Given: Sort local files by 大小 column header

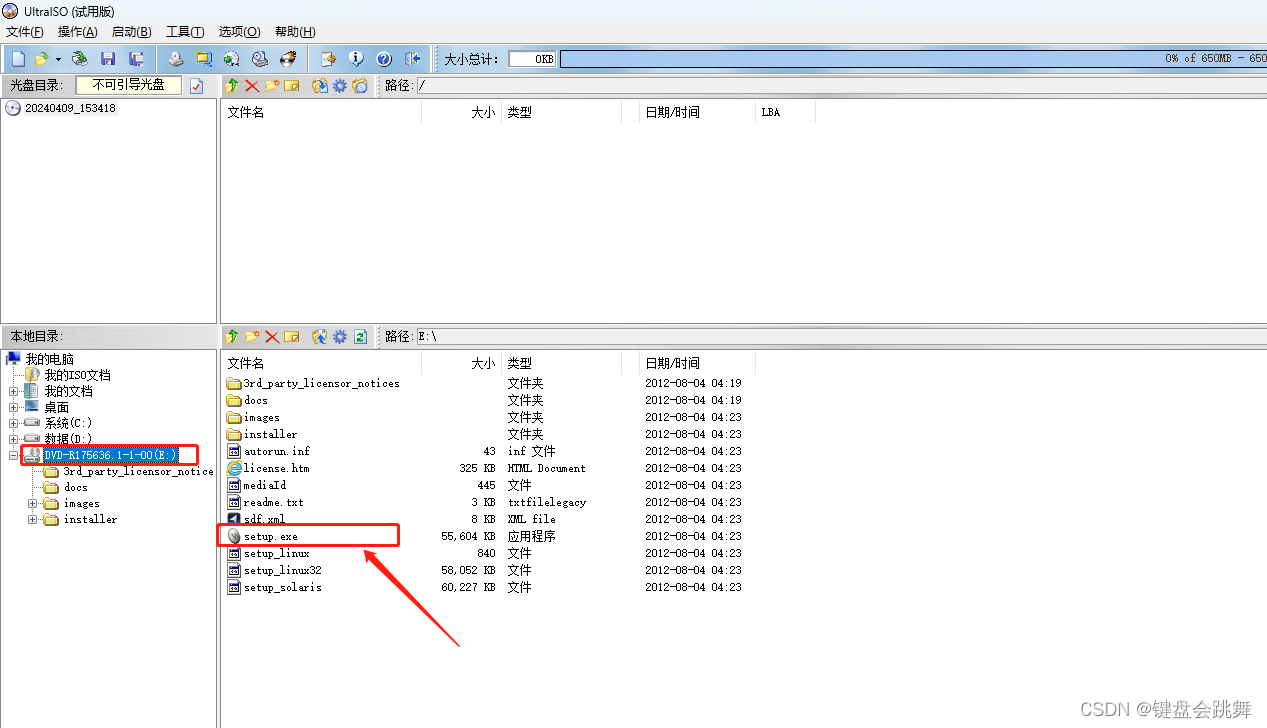Looking at the screenshot, I should 460,363.
